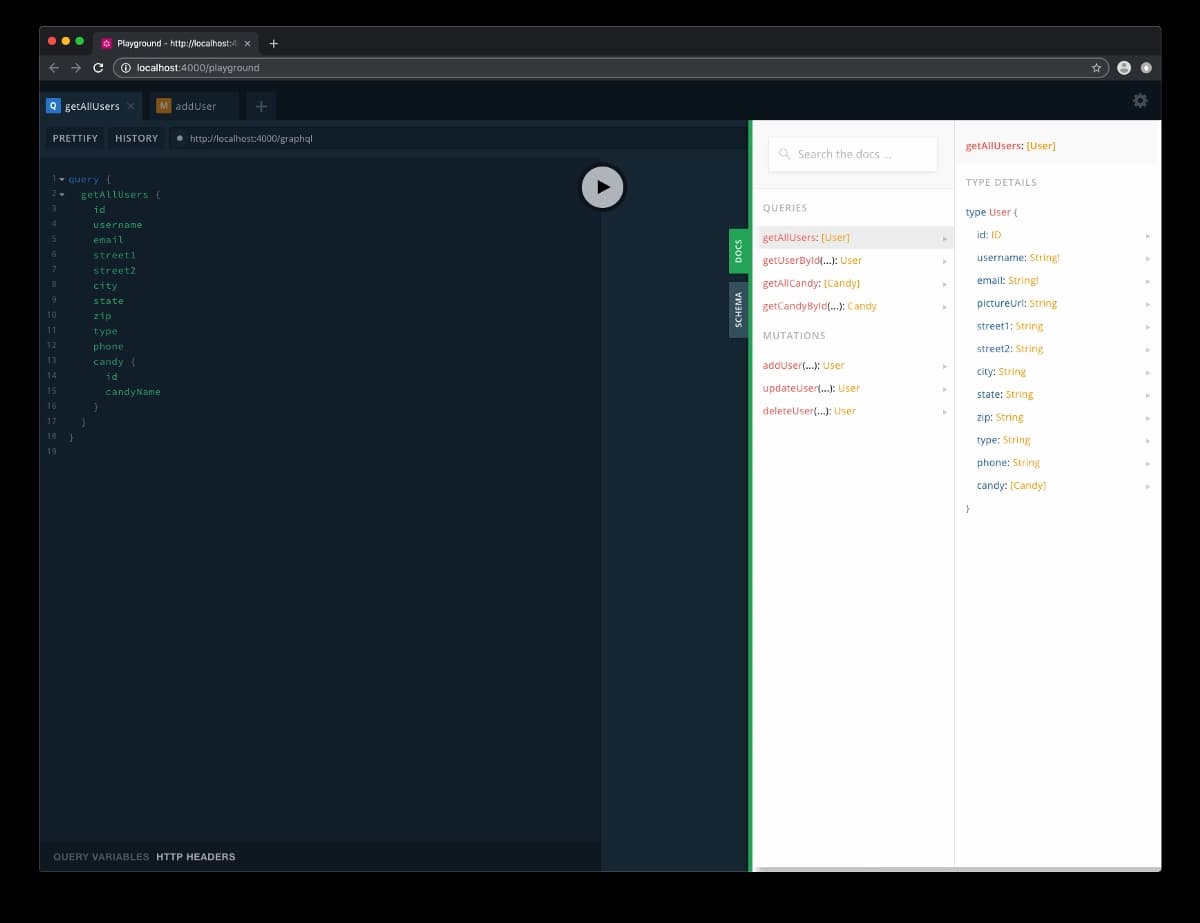Viewport: 1200px width, 923px height.
Task: Execute the query with the Play button
Action: 602,186
